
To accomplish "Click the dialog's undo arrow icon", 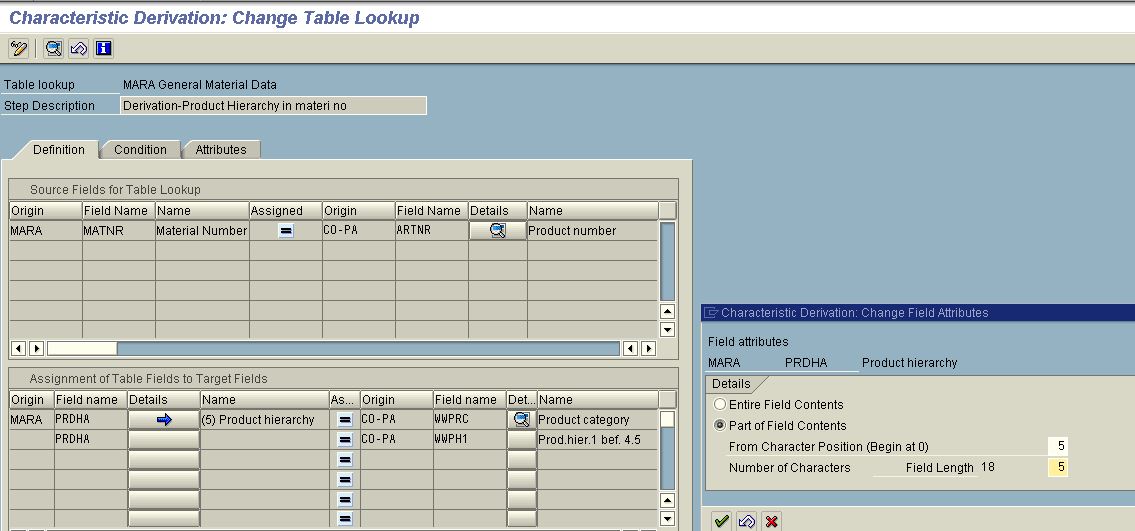I will tap(746, 521).
